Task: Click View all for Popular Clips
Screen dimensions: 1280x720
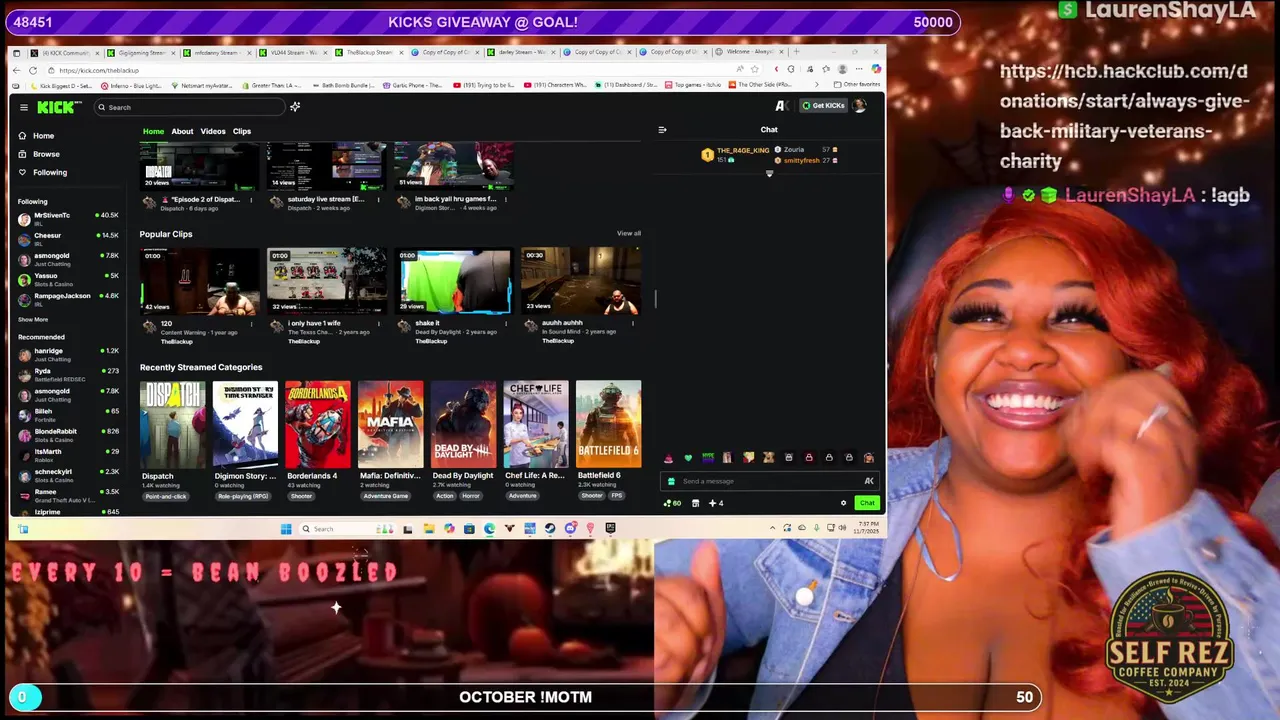Action: (629, 233)
